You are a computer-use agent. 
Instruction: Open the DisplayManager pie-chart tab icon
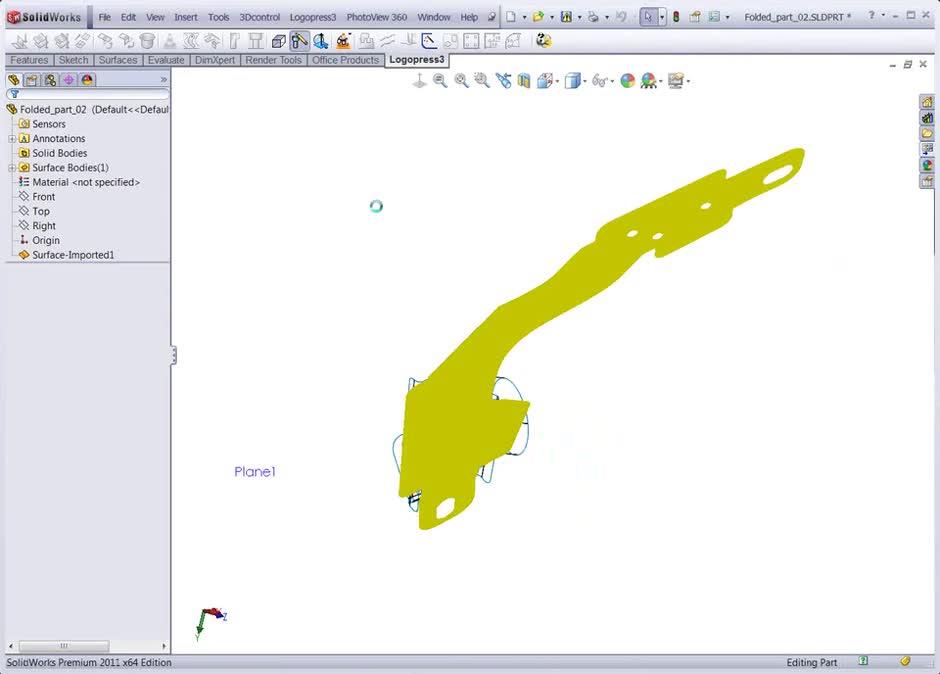(x=87, y=79)
